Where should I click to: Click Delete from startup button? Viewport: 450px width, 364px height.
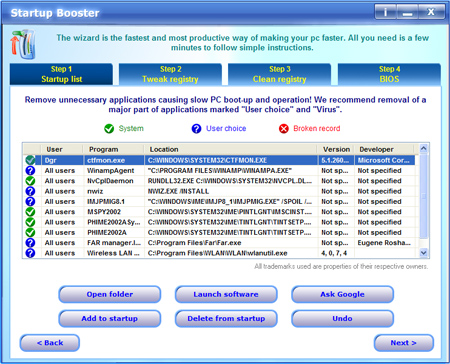coord(226,319)
